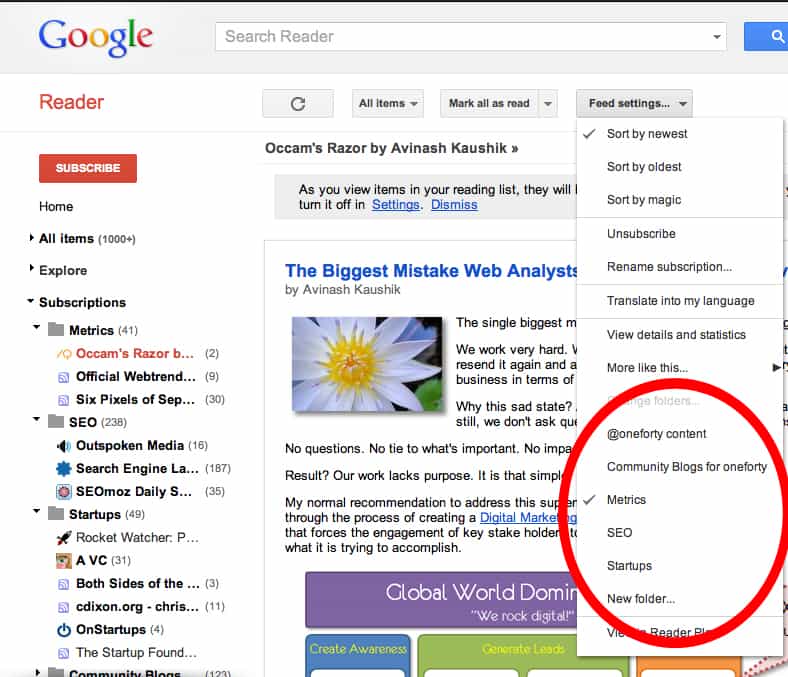Viewport: 788px width, 677px height.
Task: Click Create Awareness box in diagram
Action: pos(358,656)
